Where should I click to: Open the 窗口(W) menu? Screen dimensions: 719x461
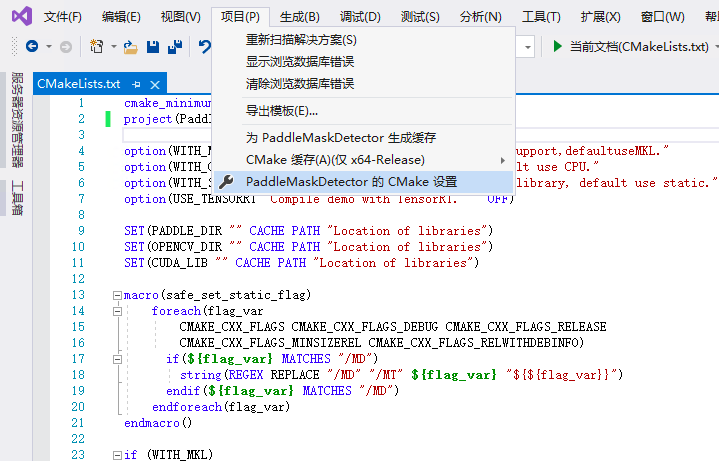click(662, 17)
